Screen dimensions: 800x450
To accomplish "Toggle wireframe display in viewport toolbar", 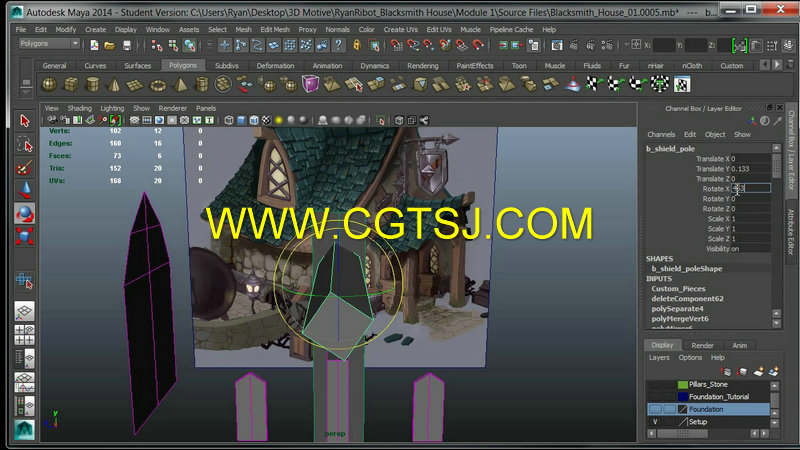I will (x=229, y=120).
